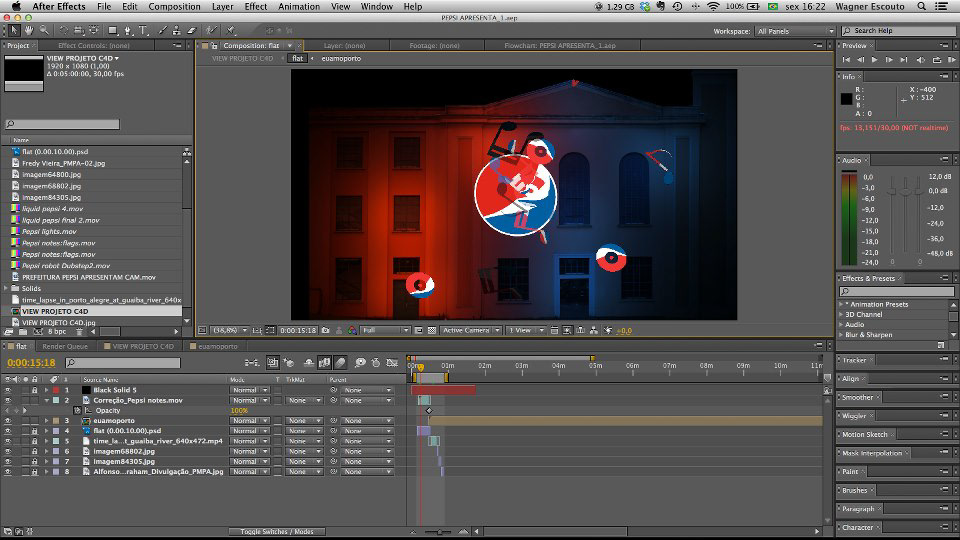Toggle lock on time_la...t_guaiba_river layer
The image size is (960, 540).
pos(34,441)
